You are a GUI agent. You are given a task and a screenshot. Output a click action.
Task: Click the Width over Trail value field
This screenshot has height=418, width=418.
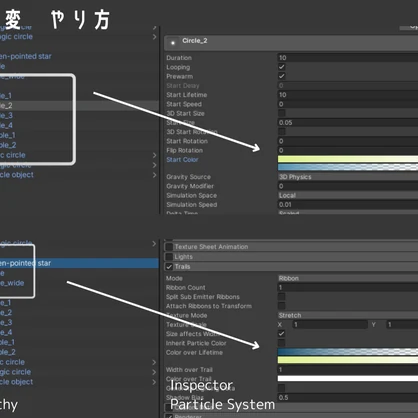coord(348,370)
